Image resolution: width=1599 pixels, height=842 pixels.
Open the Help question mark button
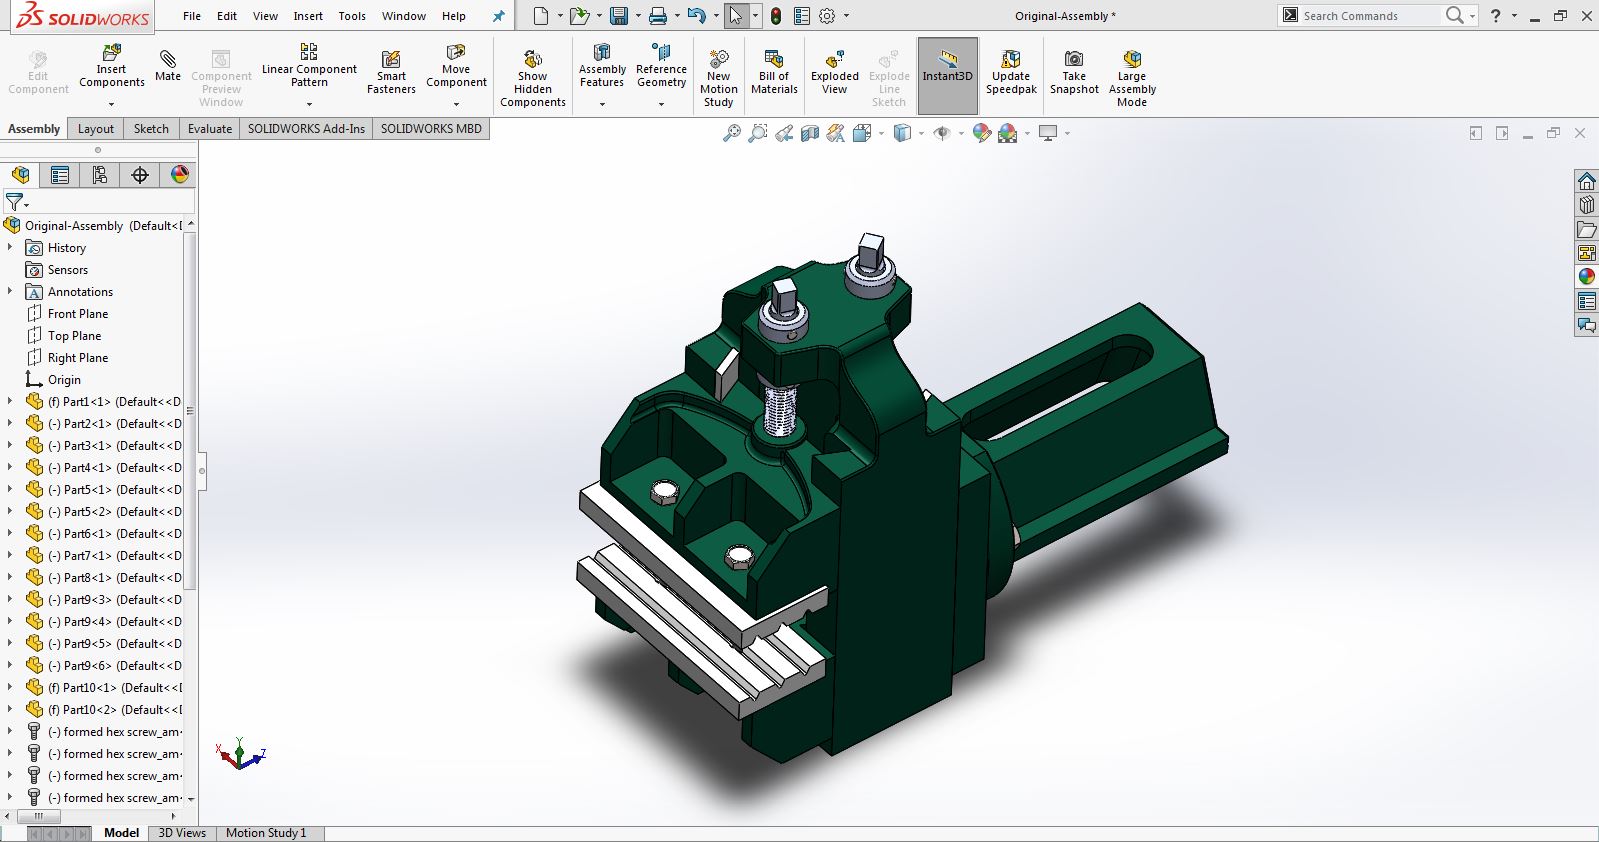[x=1496, y=16]
